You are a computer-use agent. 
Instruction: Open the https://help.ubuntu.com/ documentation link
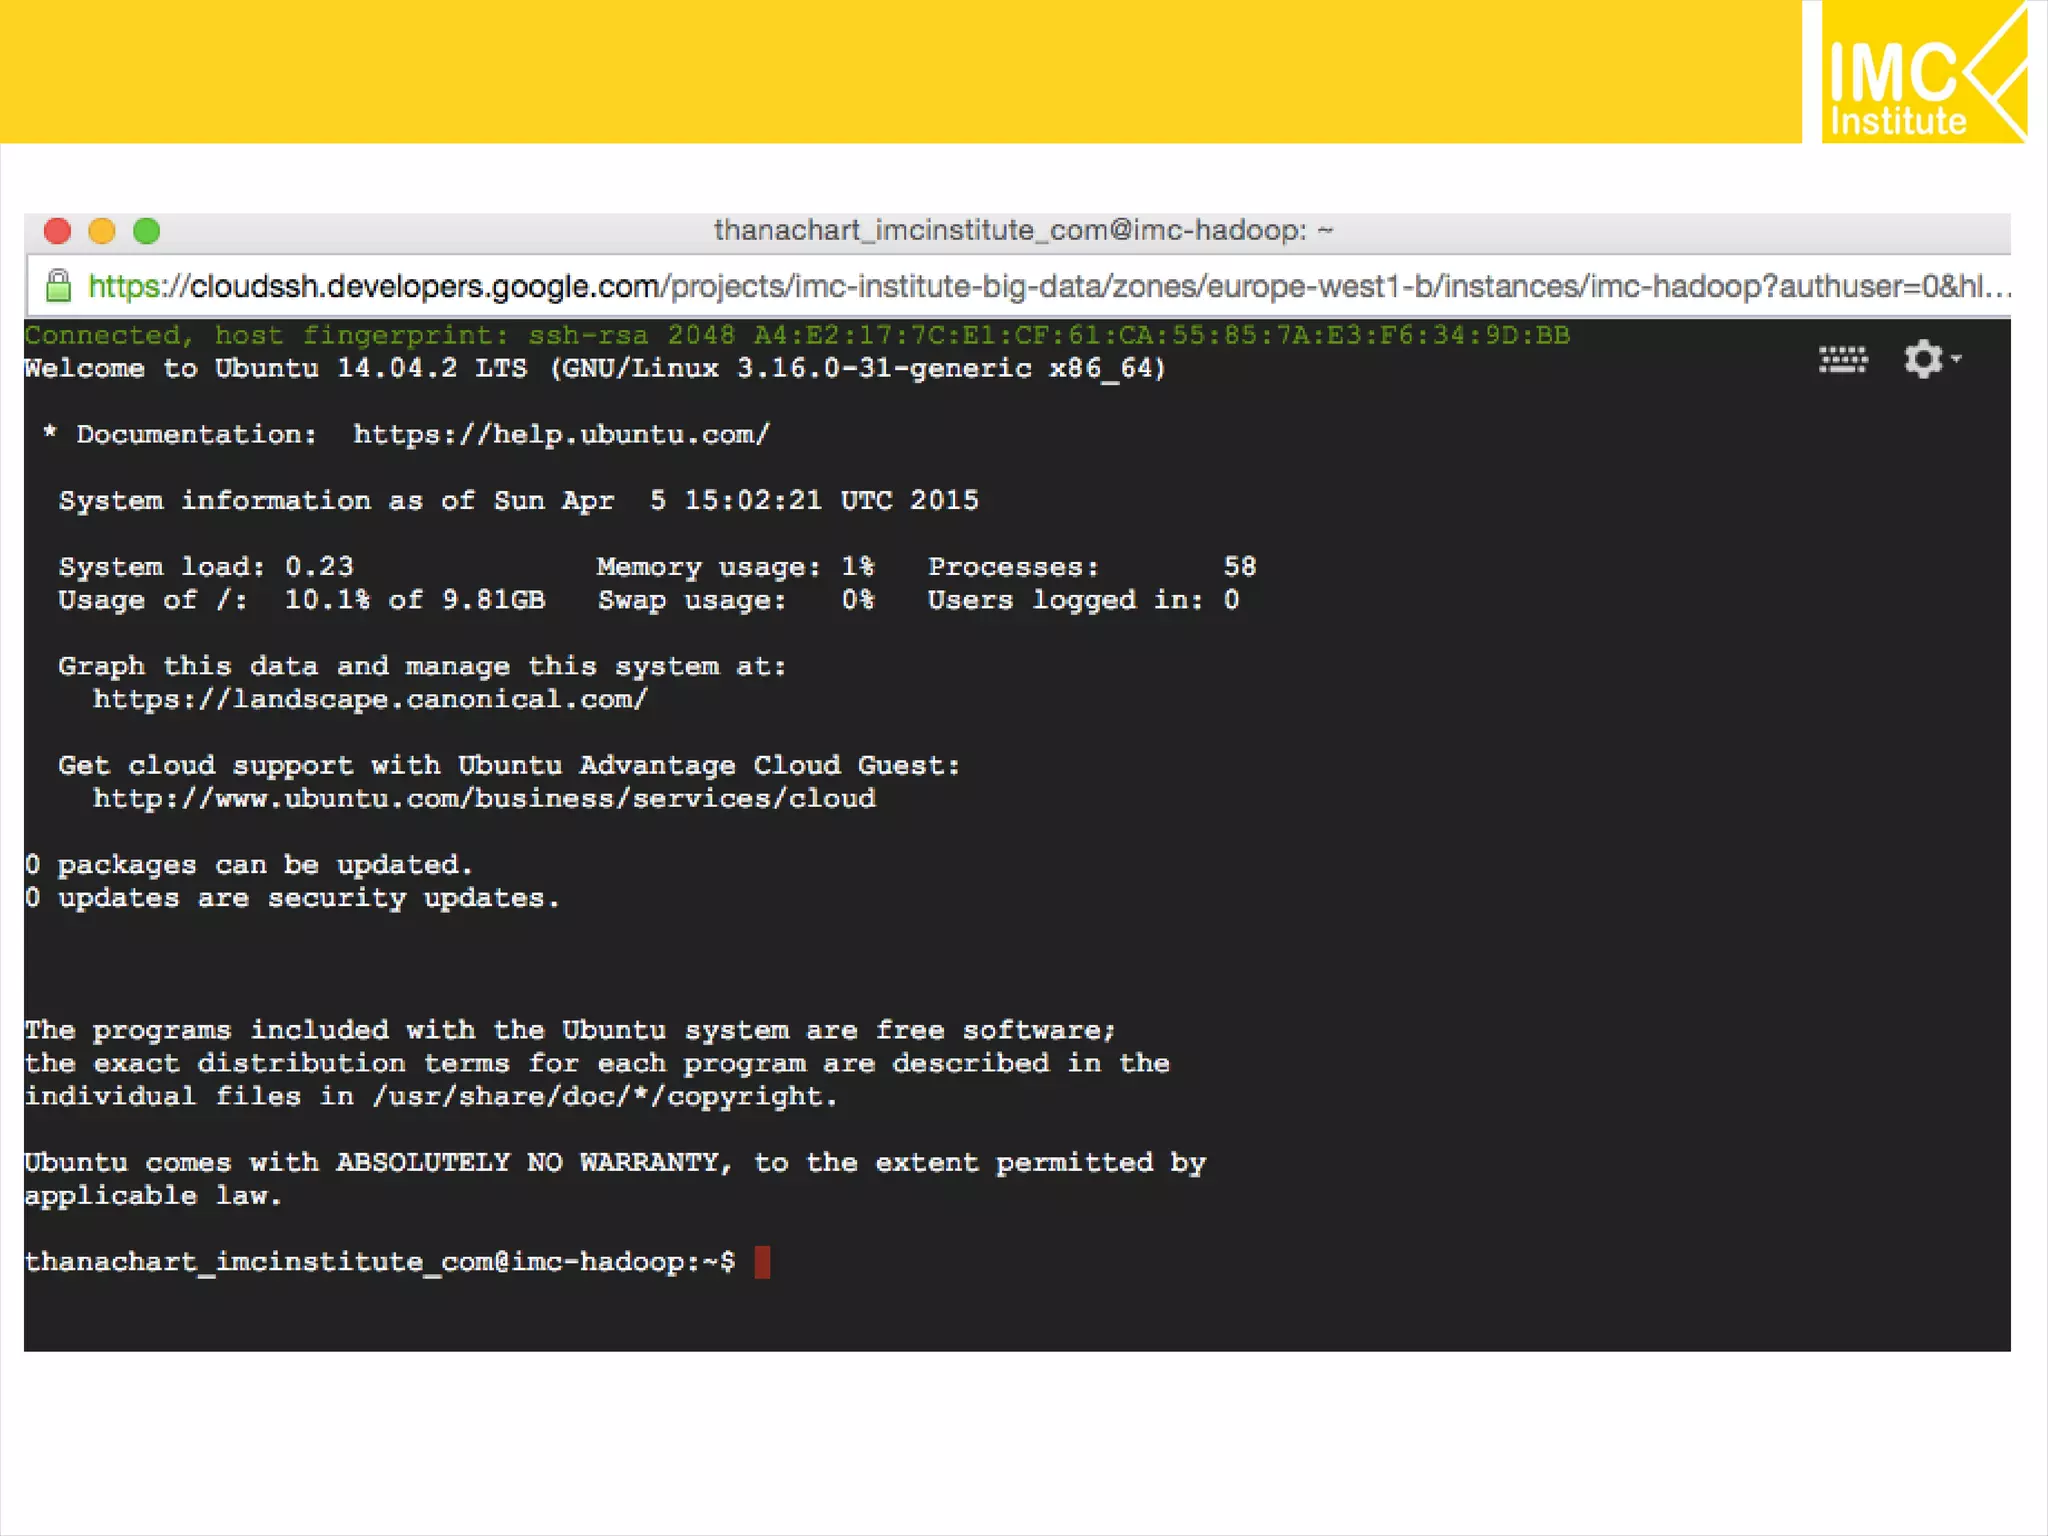pos(561,435)
